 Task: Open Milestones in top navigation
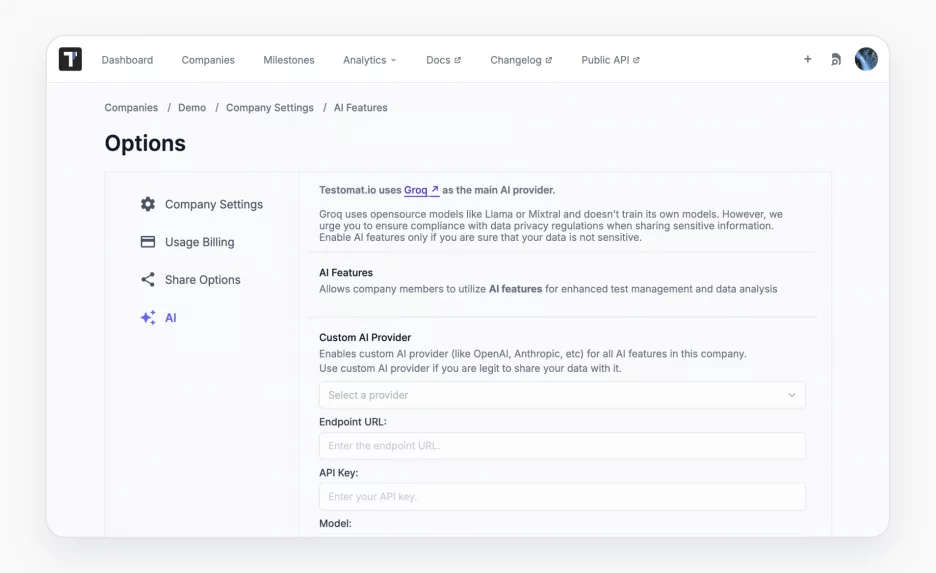[x=288, y=60]
